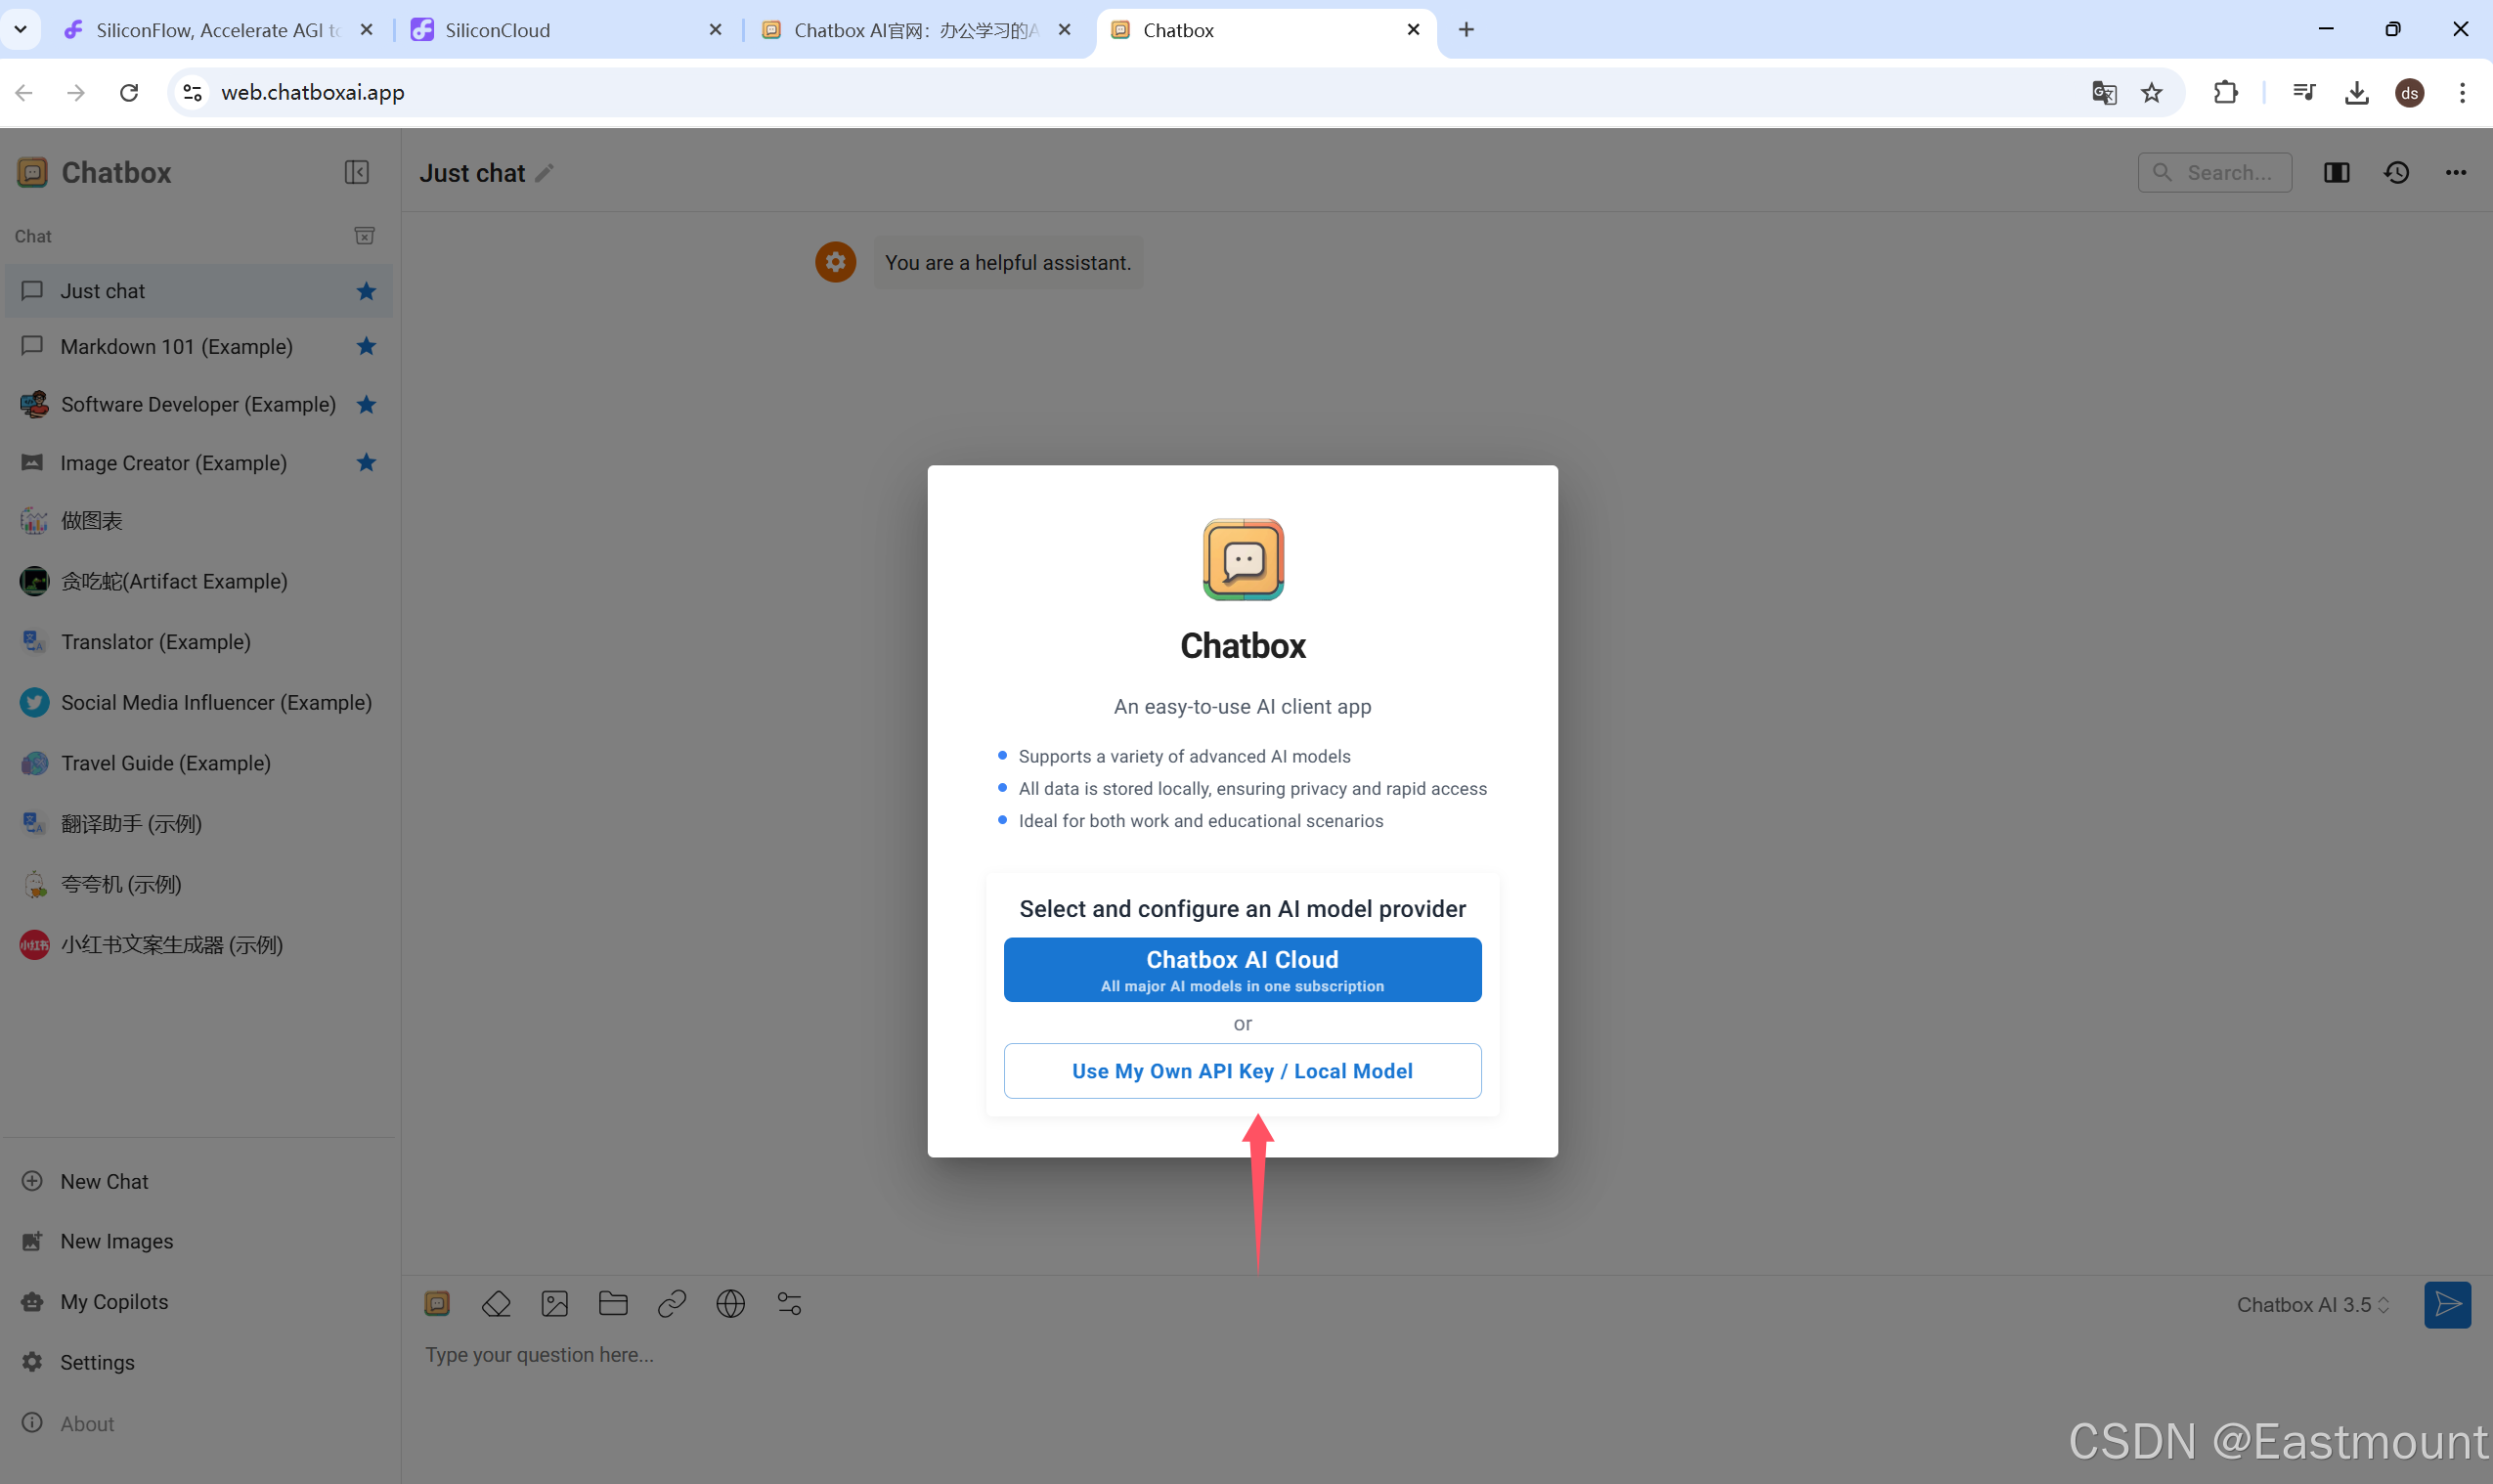Image resolution: width=2493 pixels, height=1484 pixels.
Task: Click the eraser clear-messages icon
Action: (496, 1304)
